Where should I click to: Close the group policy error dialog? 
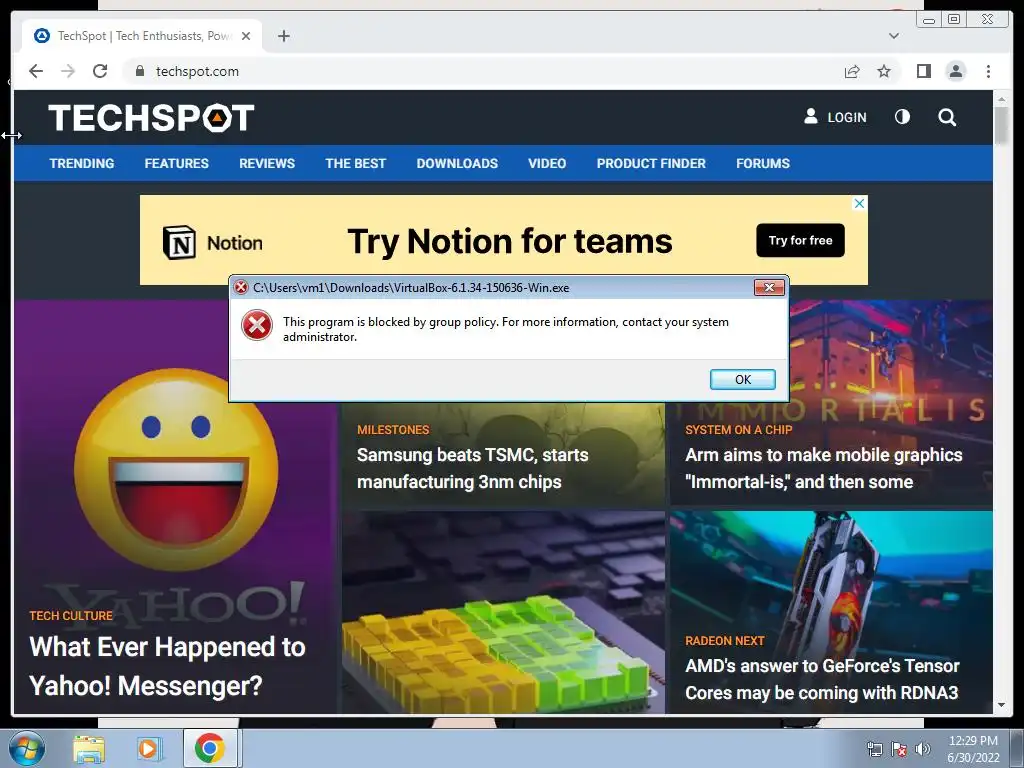click(769, 287)
